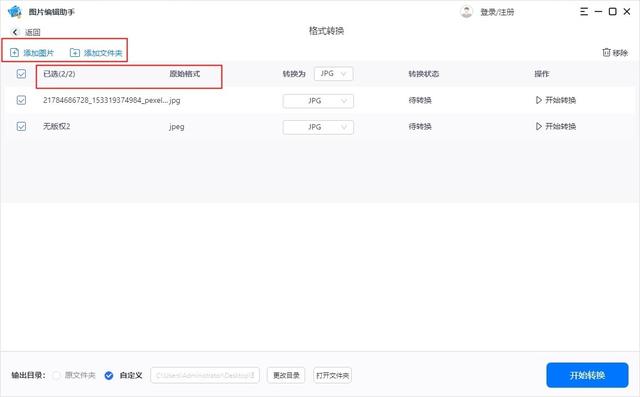Uncheck the 21784686728 pexel file checkbox
Screen dimensions: 640x397
click(21, 100)
